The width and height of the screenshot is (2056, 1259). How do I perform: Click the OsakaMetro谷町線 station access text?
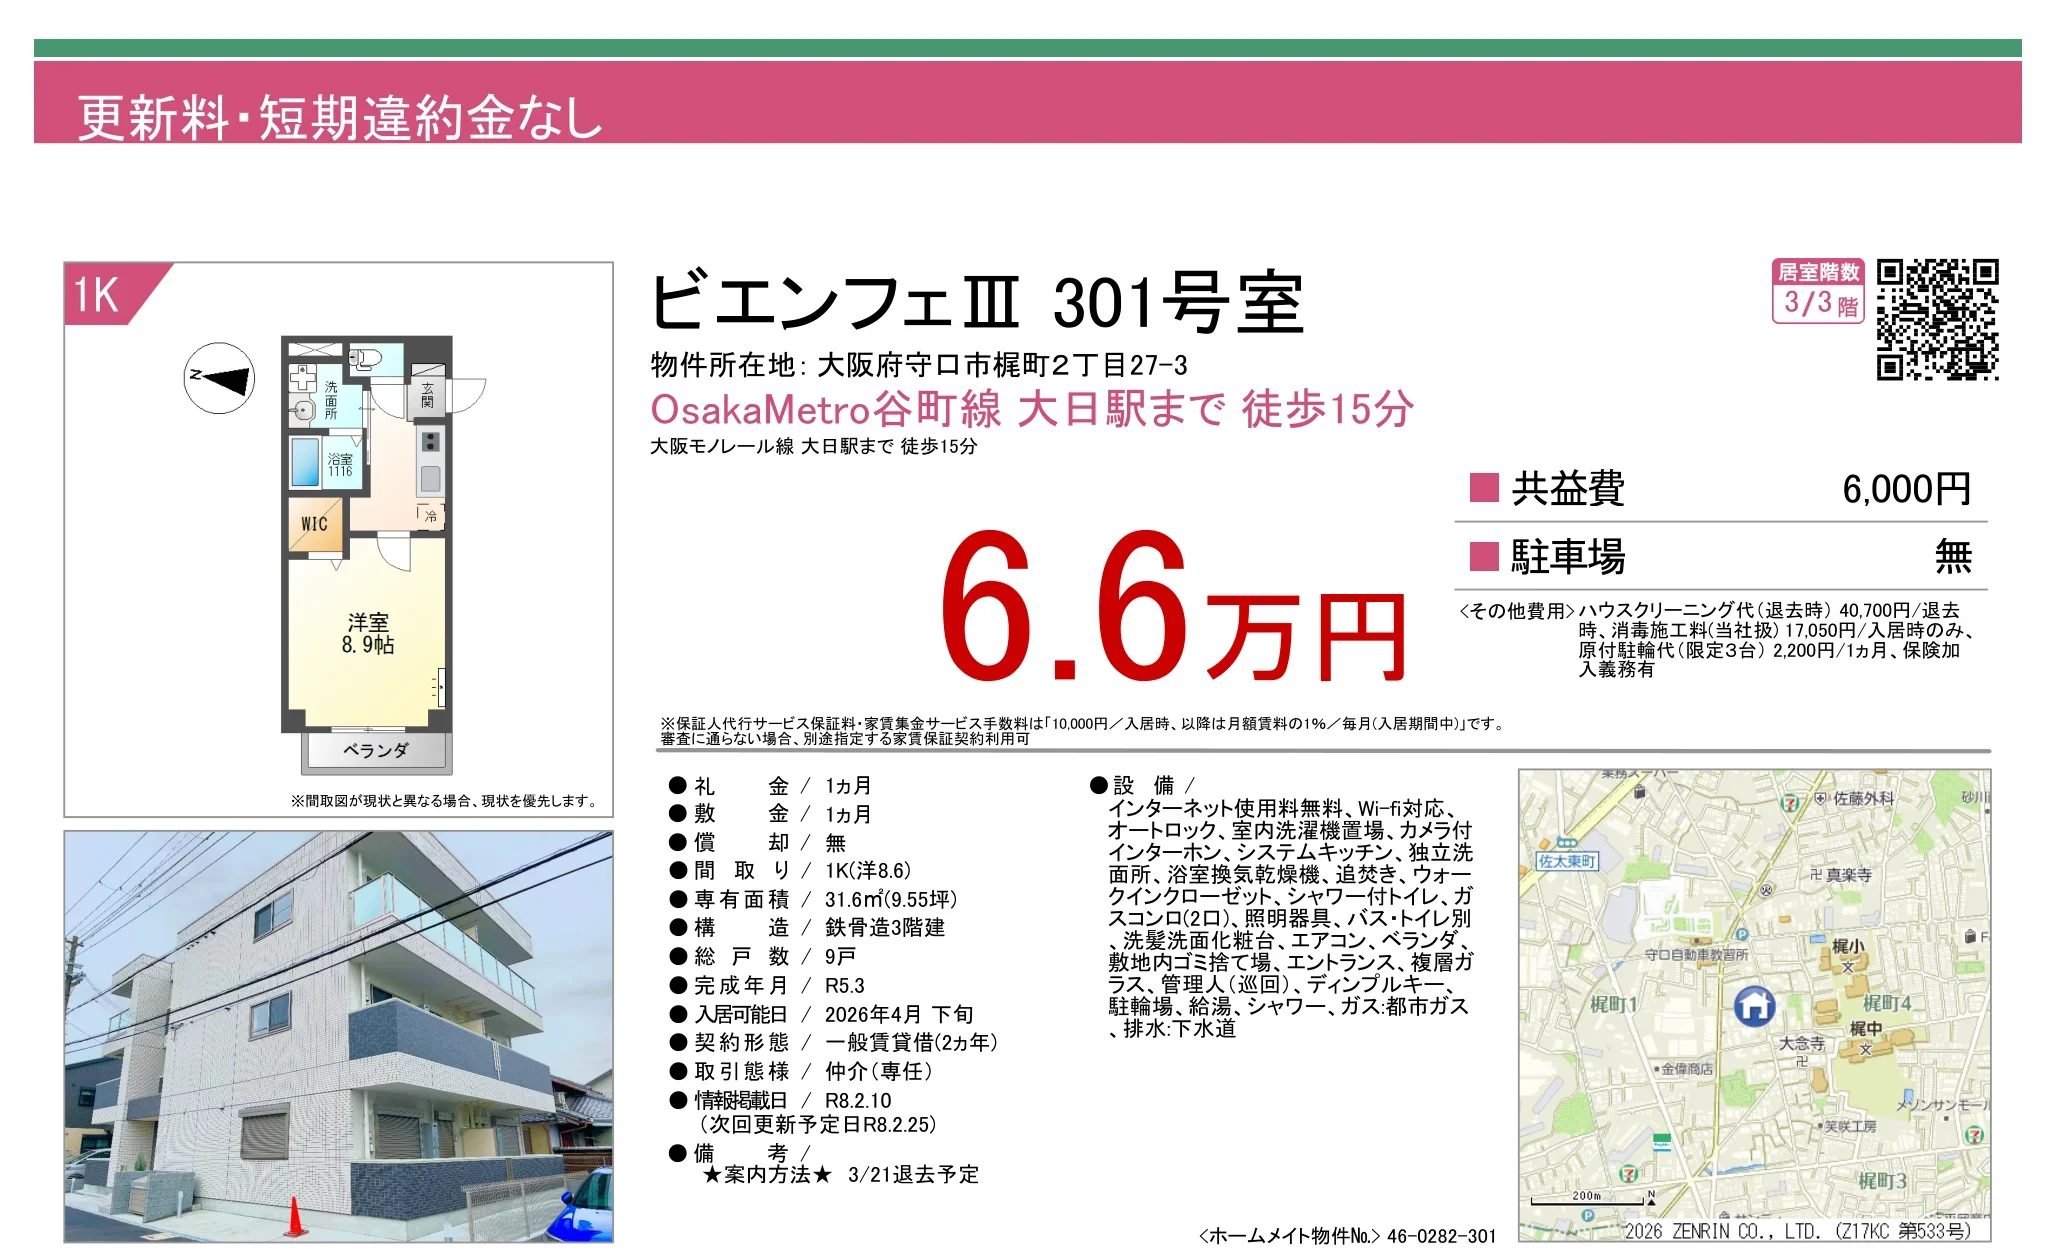tap(1031, 409)
